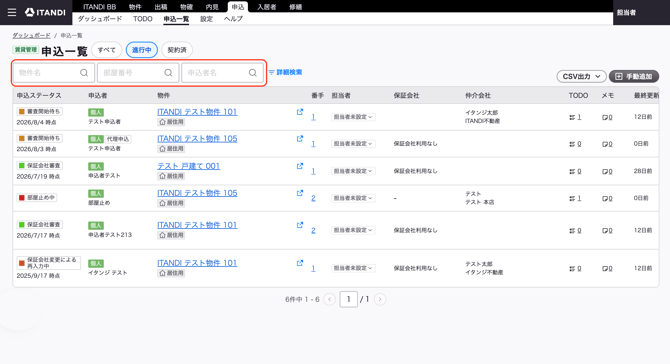Viewport: 670px width, 364px height.
Task: Open external link icon in the 2026/8/4 row
Action: pos(300,112)
